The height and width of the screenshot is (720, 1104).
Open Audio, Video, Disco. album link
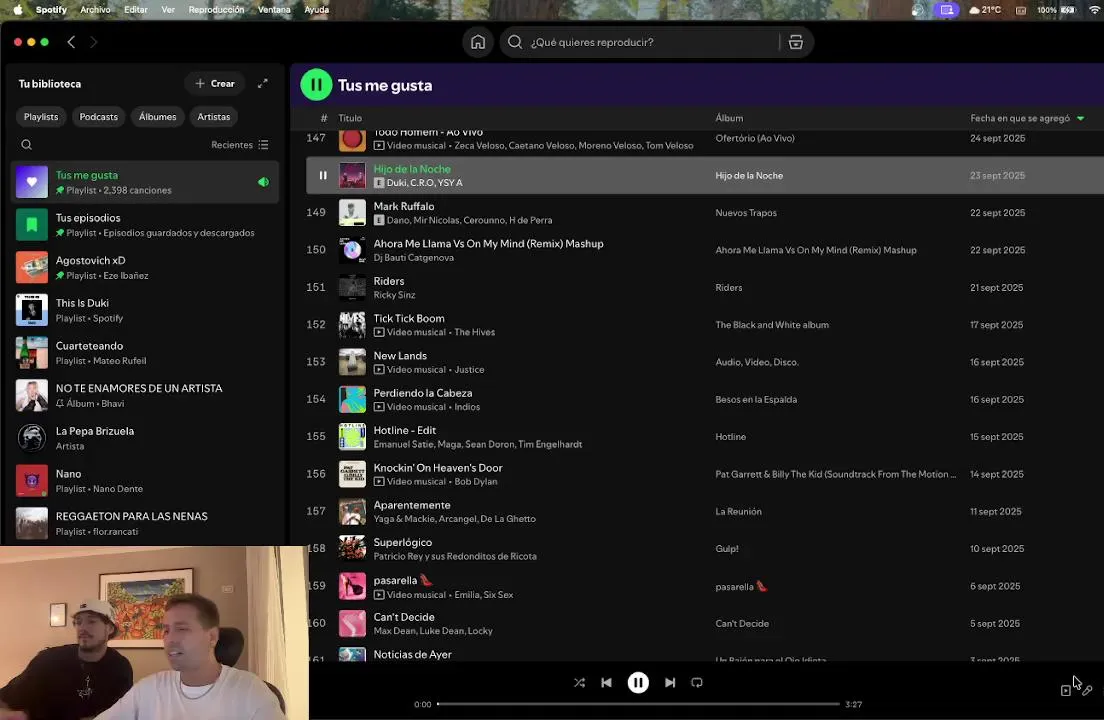point(756,362)
